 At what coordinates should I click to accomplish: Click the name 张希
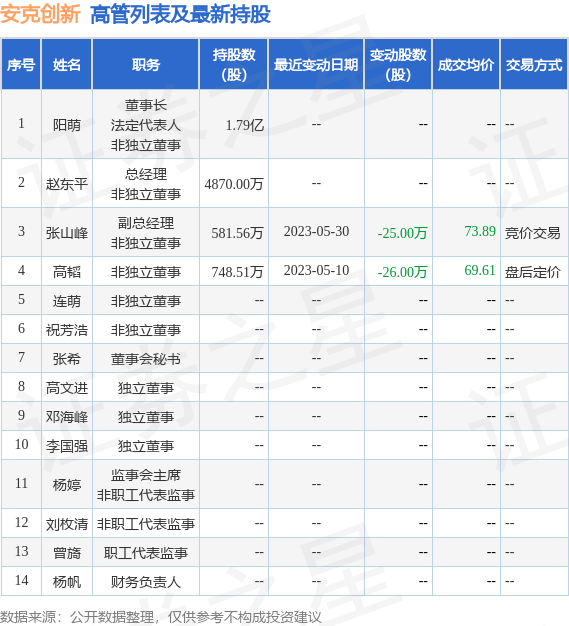(x=67, y=359)
